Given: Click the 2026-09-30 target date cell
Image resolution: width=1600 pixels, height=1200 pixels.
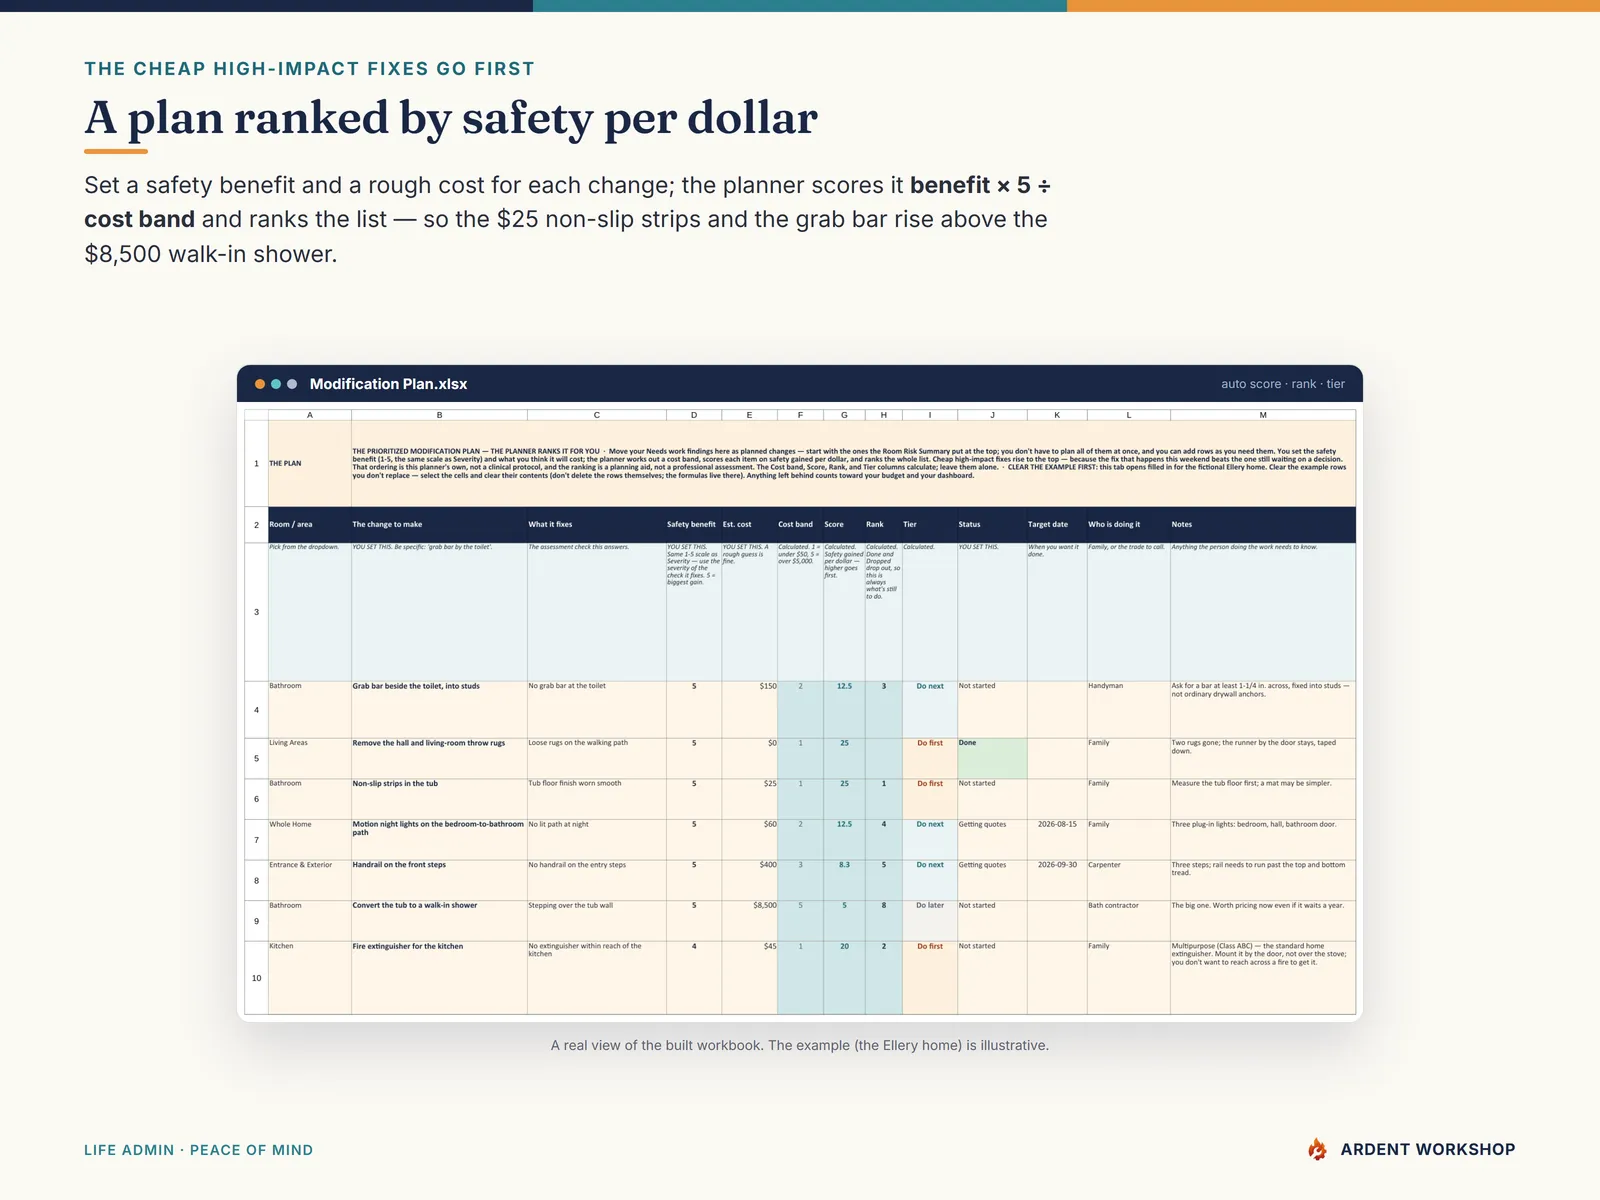Looking at the screenshot, I should pos(1057,880).
